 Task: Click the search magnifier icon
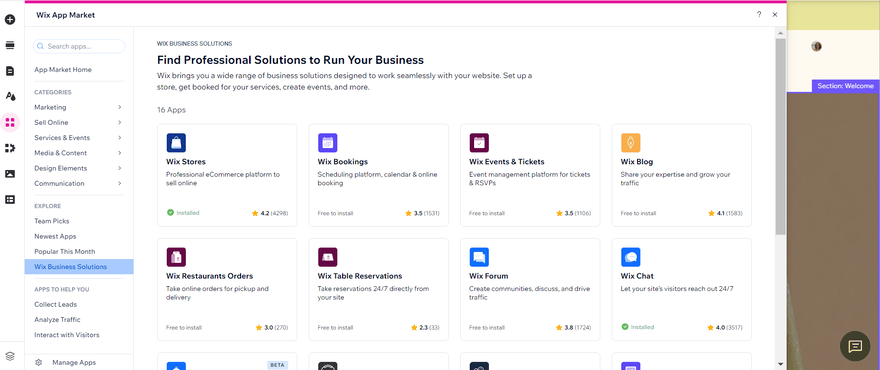click(x=40, y=47)
